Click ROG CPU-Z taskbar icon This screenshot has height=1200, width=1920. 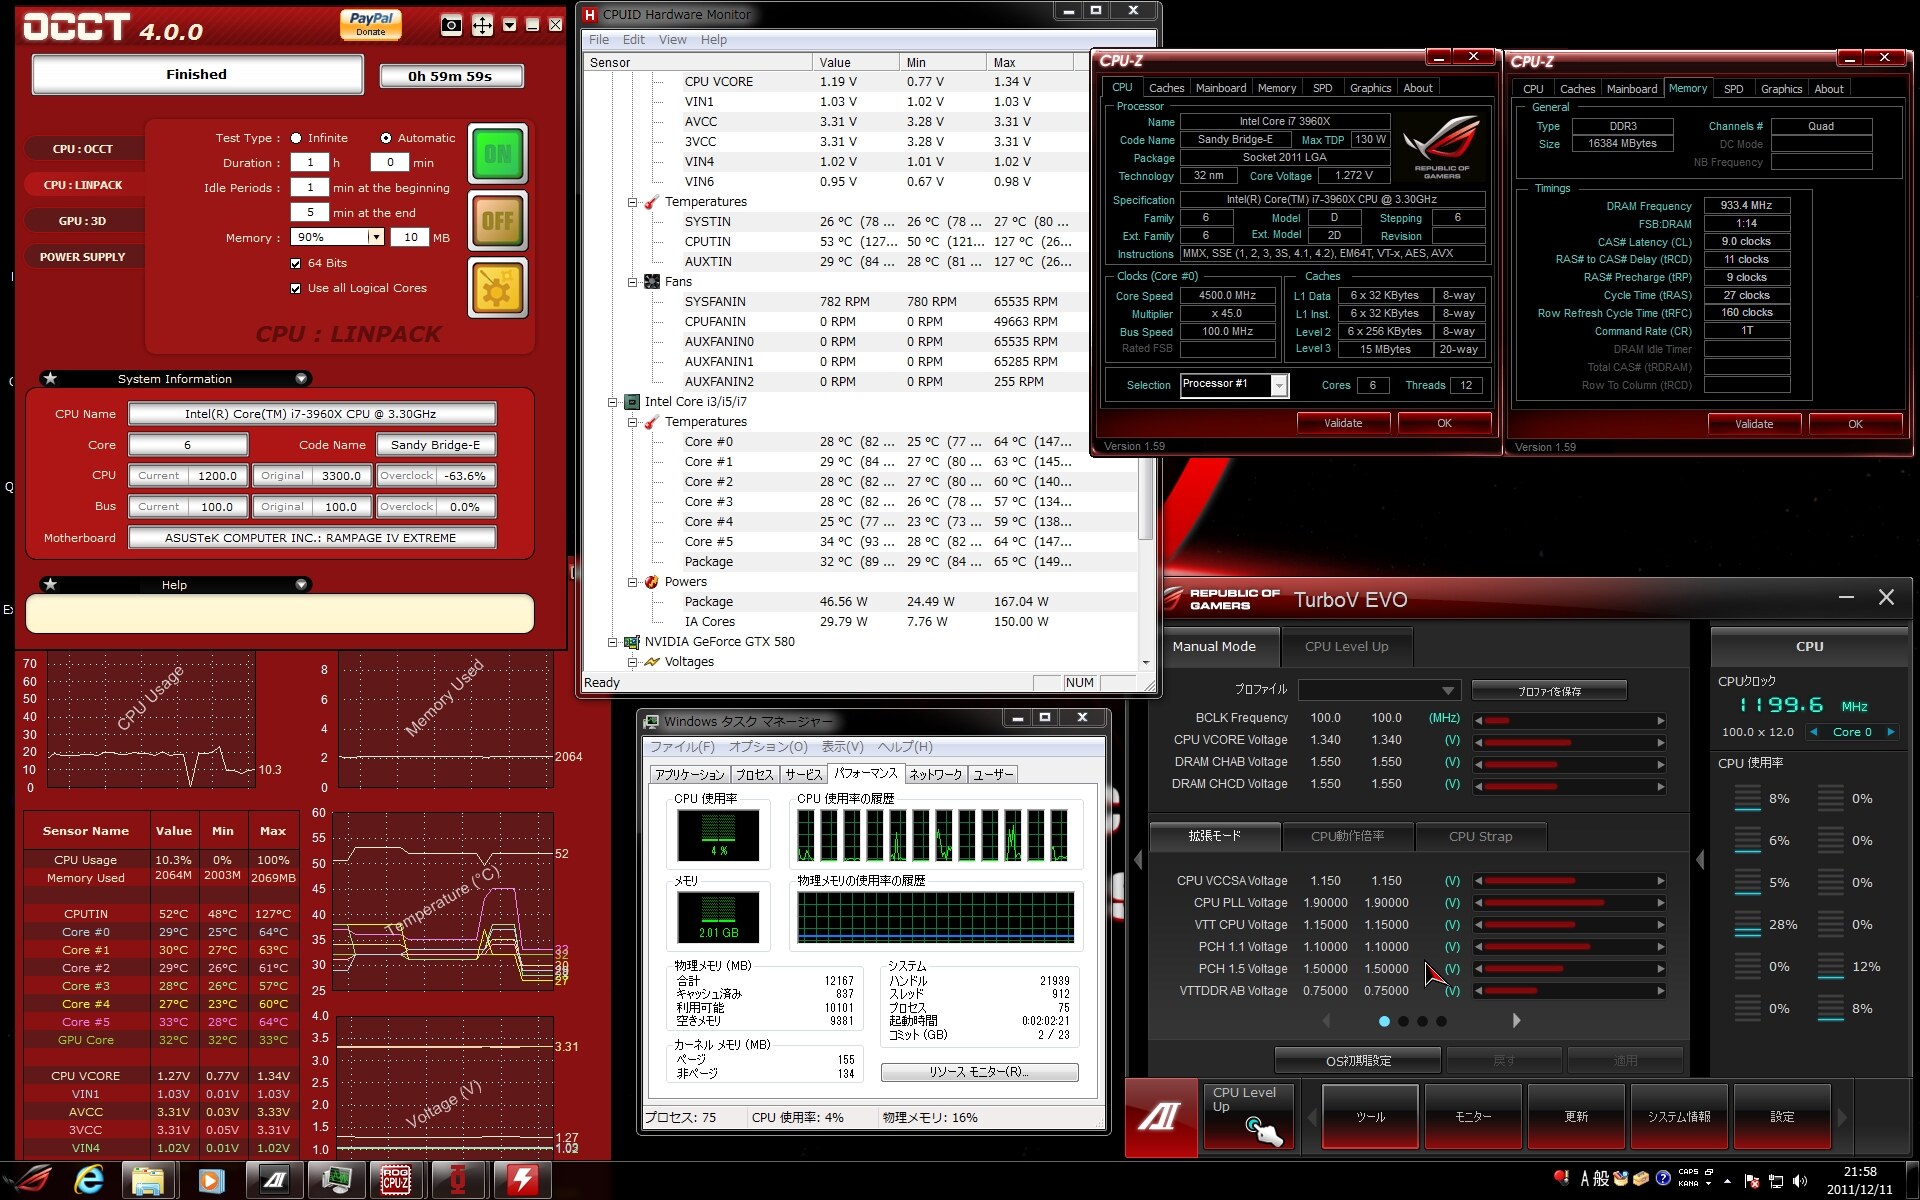(396, 1180)
